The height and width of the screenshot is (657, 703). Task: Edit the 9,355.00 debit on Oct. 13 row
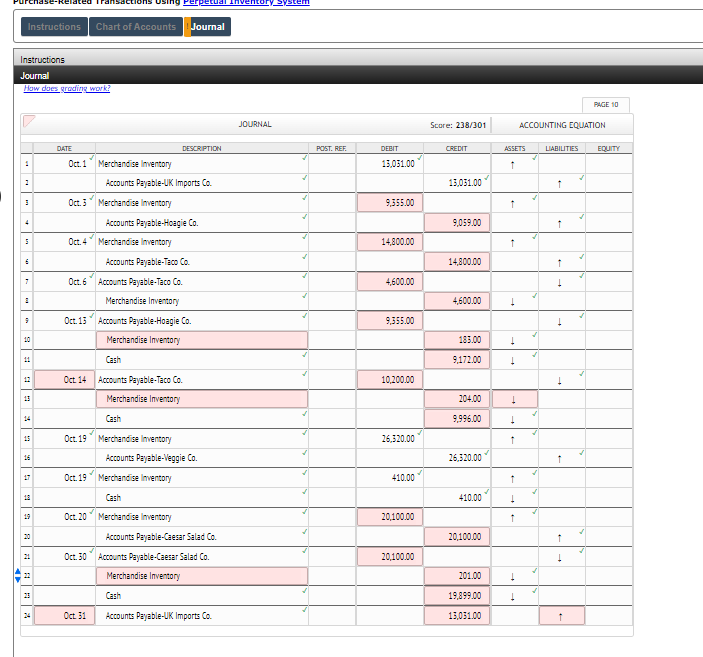tap(390, 321)
